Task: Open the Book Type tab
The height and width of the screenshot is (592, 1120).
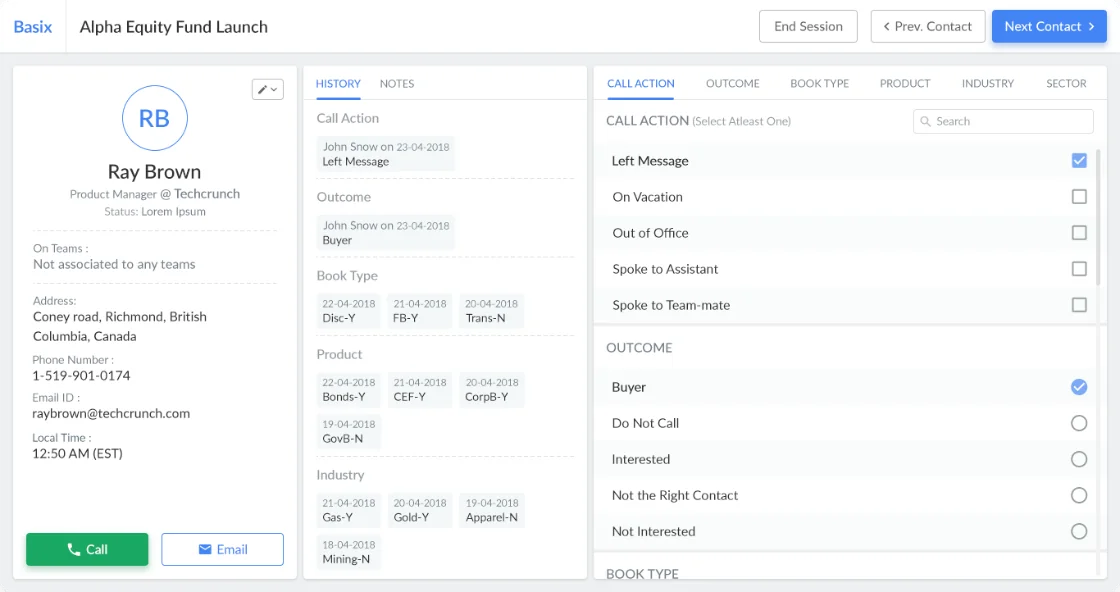Action: [819, 84]
